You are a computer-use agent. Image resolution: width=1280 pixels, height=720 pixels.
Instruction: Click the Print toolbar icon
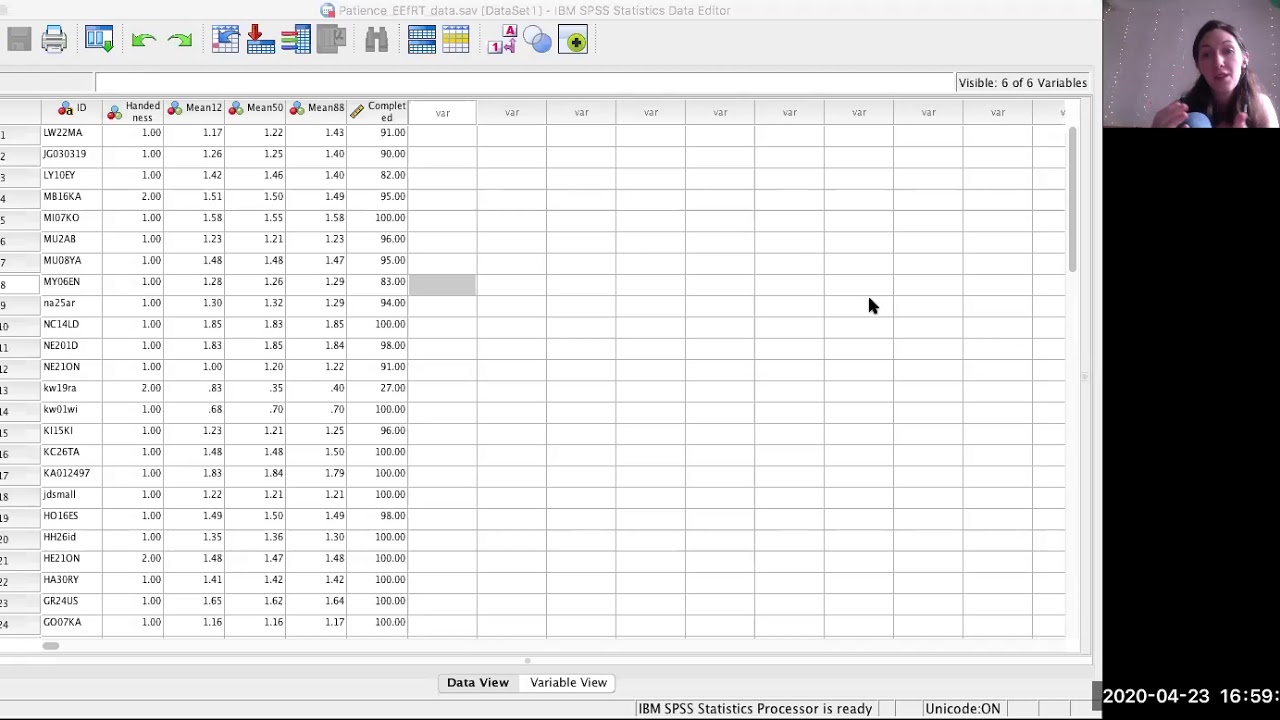click(x=54, y=40)
